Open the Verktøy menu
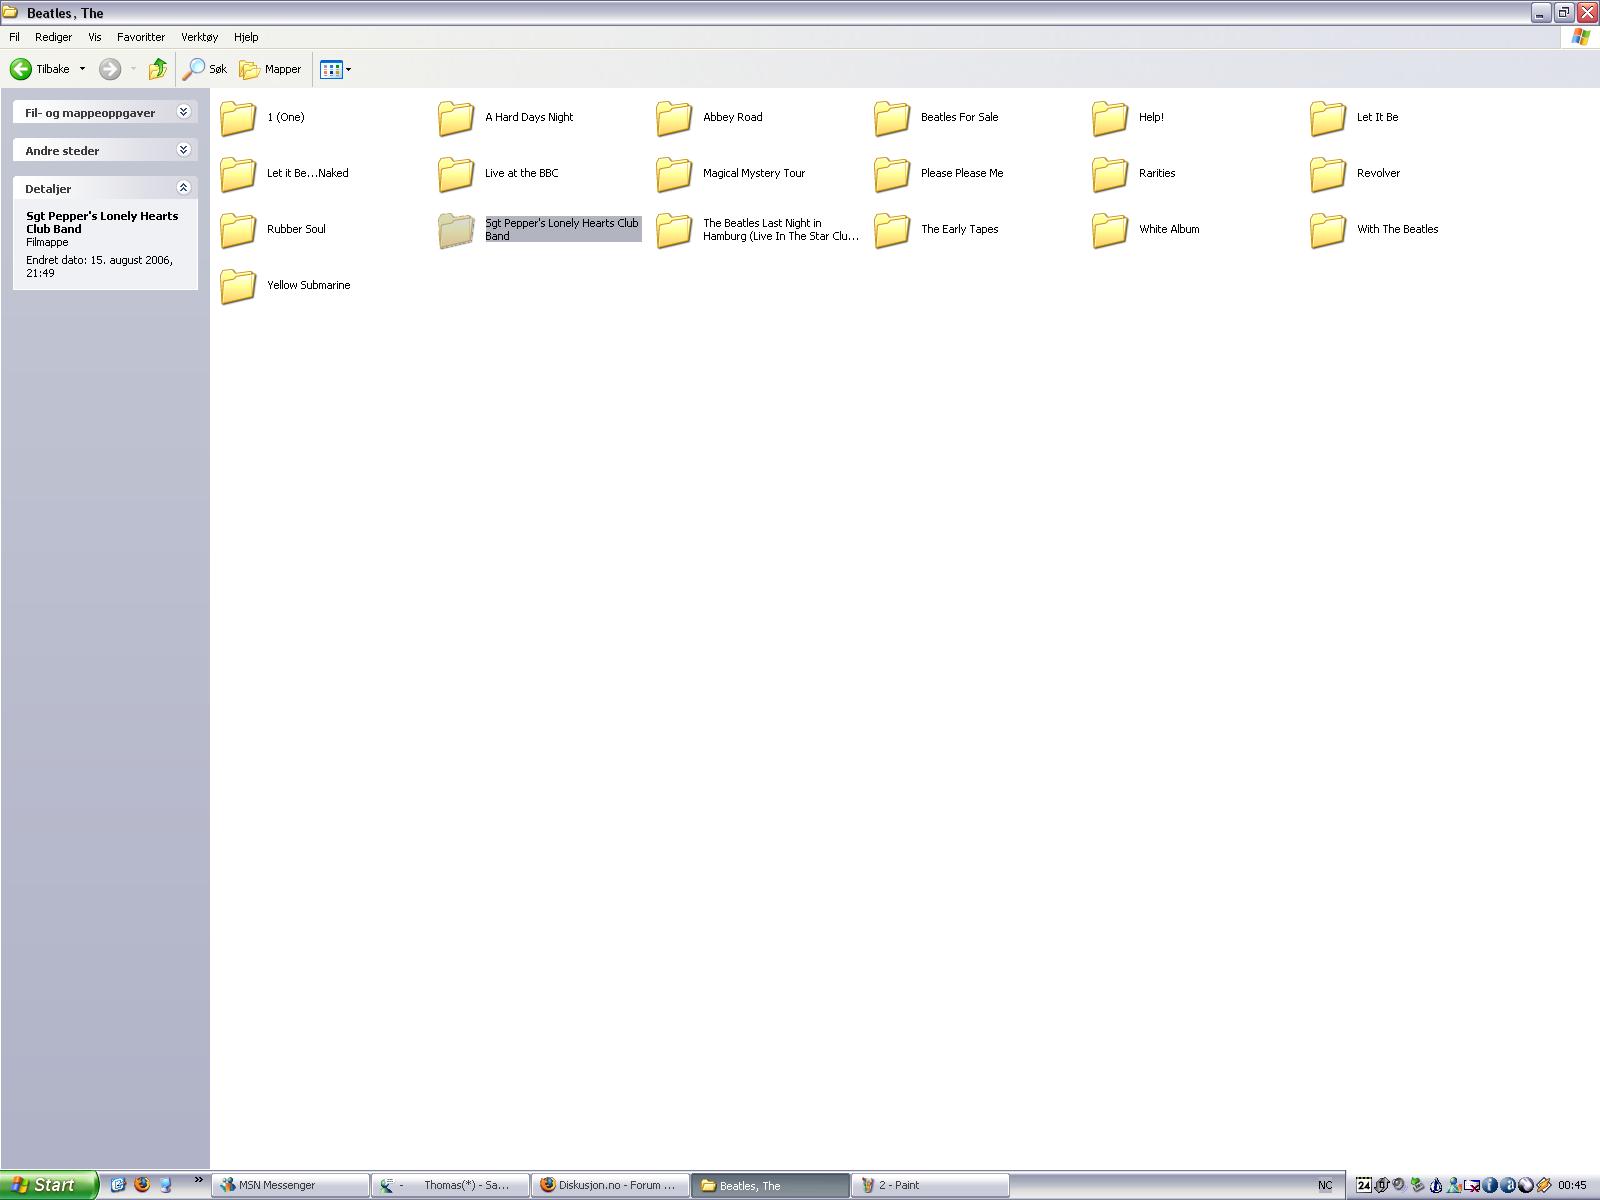The image size is (1600, 1200). coord(199,37)
